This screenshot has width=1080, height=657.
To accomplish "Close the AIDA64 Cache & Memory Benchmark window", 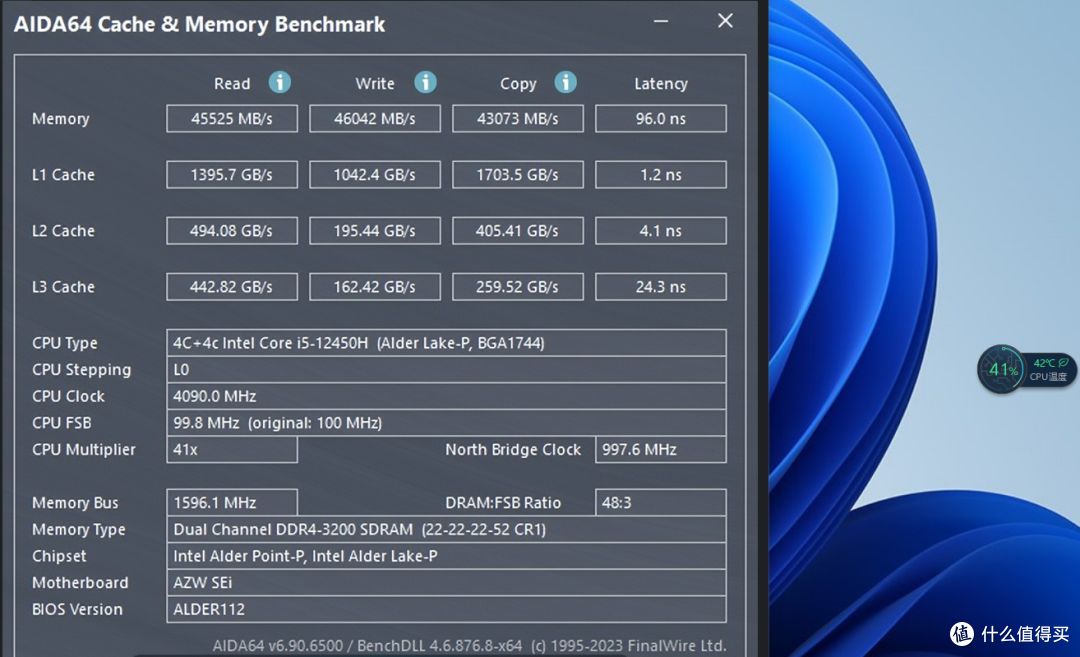I will click(725, 21).
